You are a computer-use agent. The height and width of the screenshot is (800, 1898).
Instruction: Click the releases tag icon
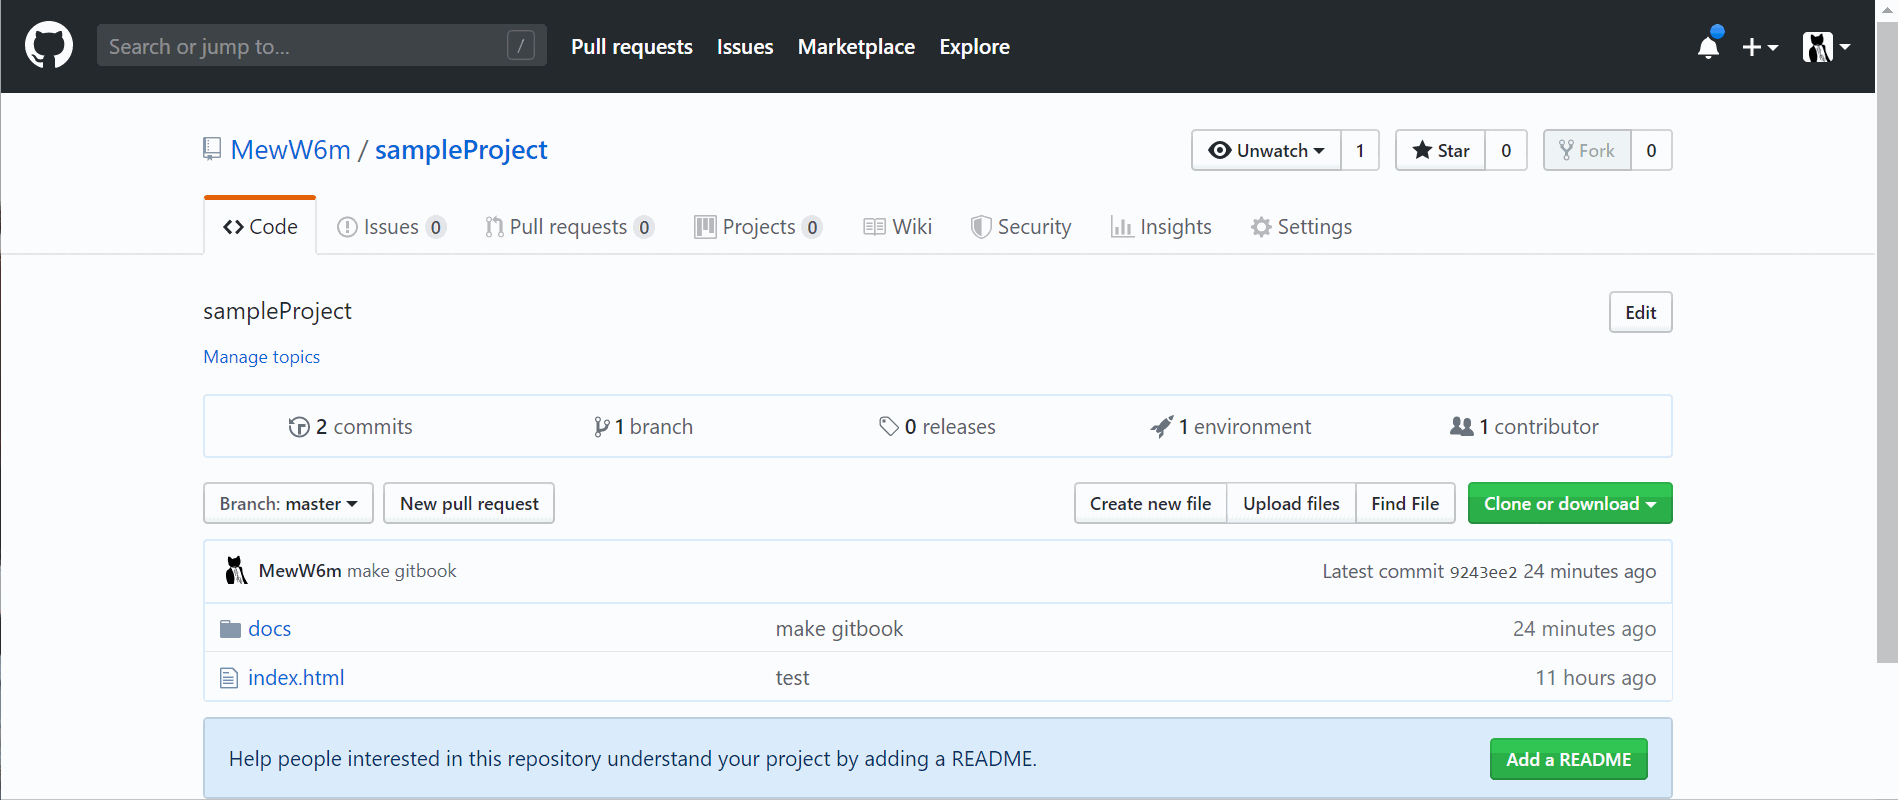[x=888, y=427]
